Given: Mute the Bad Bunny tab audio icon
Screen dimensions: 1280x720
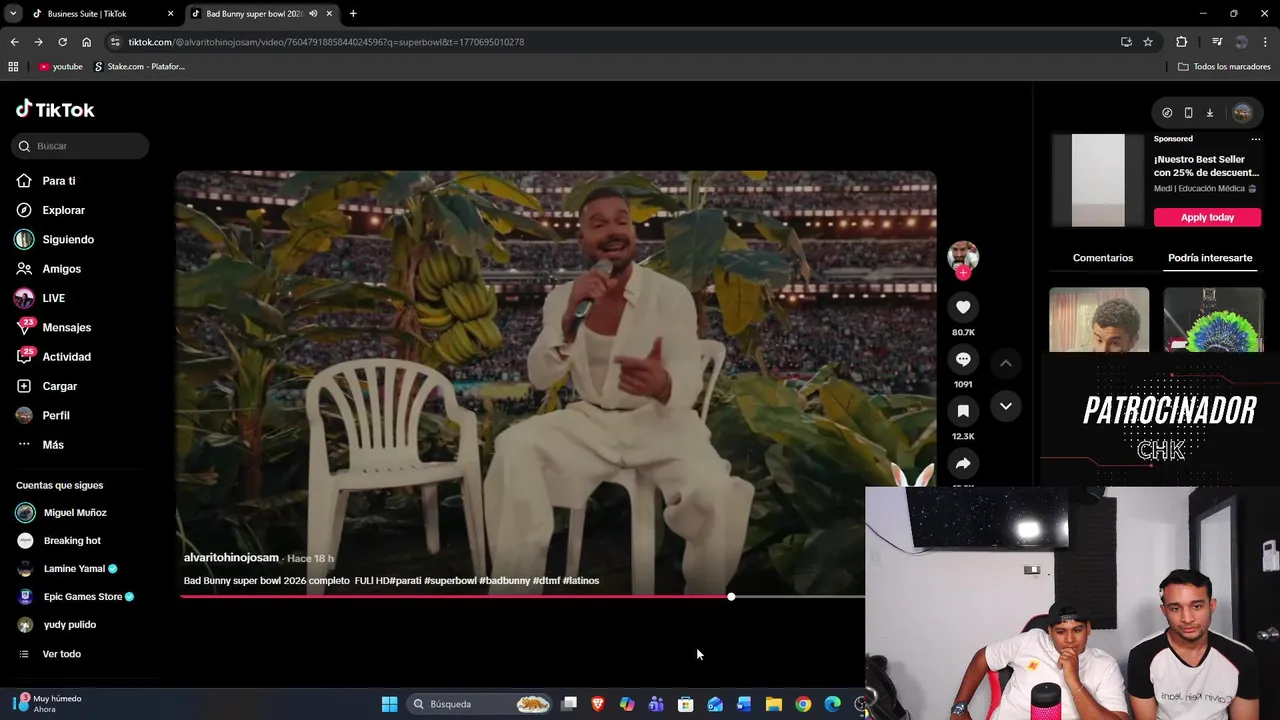Looking at the screenshot, I should pos(314,14).
